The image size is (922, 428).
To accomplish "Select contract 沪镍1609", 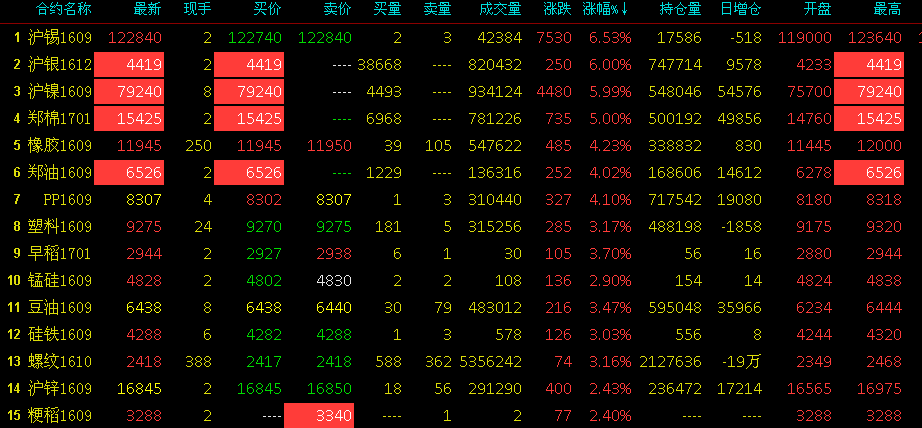I will 60,92.
